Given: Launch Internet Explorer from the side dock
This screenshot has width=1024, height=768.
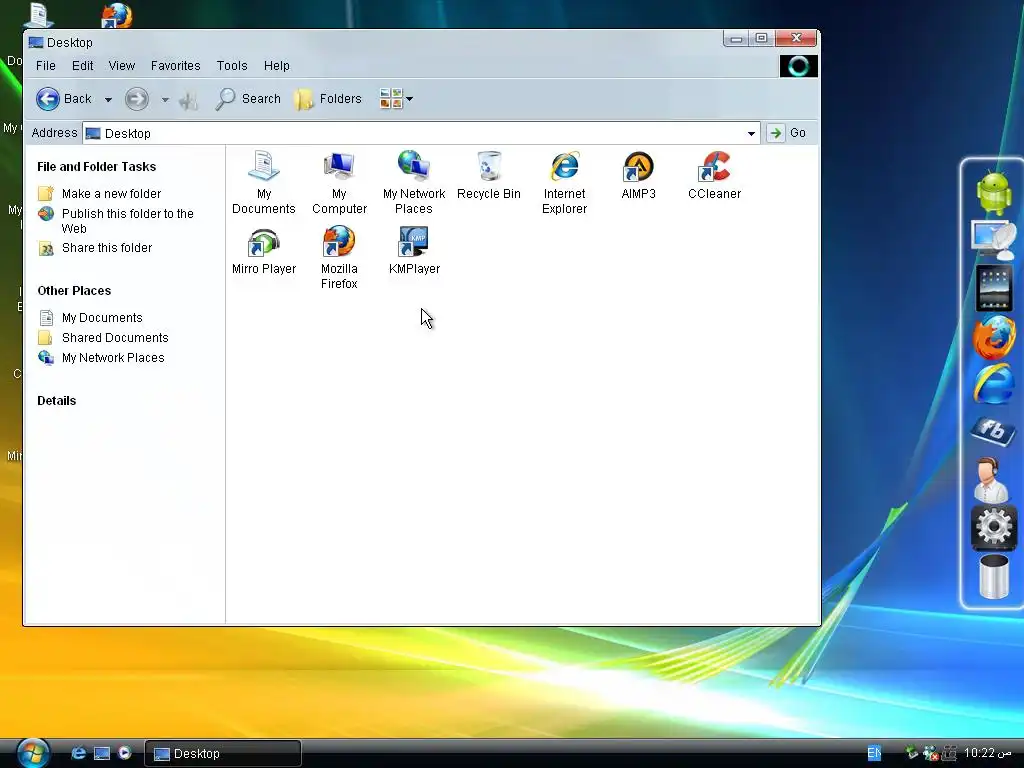Looking at the screenshot, I should 993,384.
